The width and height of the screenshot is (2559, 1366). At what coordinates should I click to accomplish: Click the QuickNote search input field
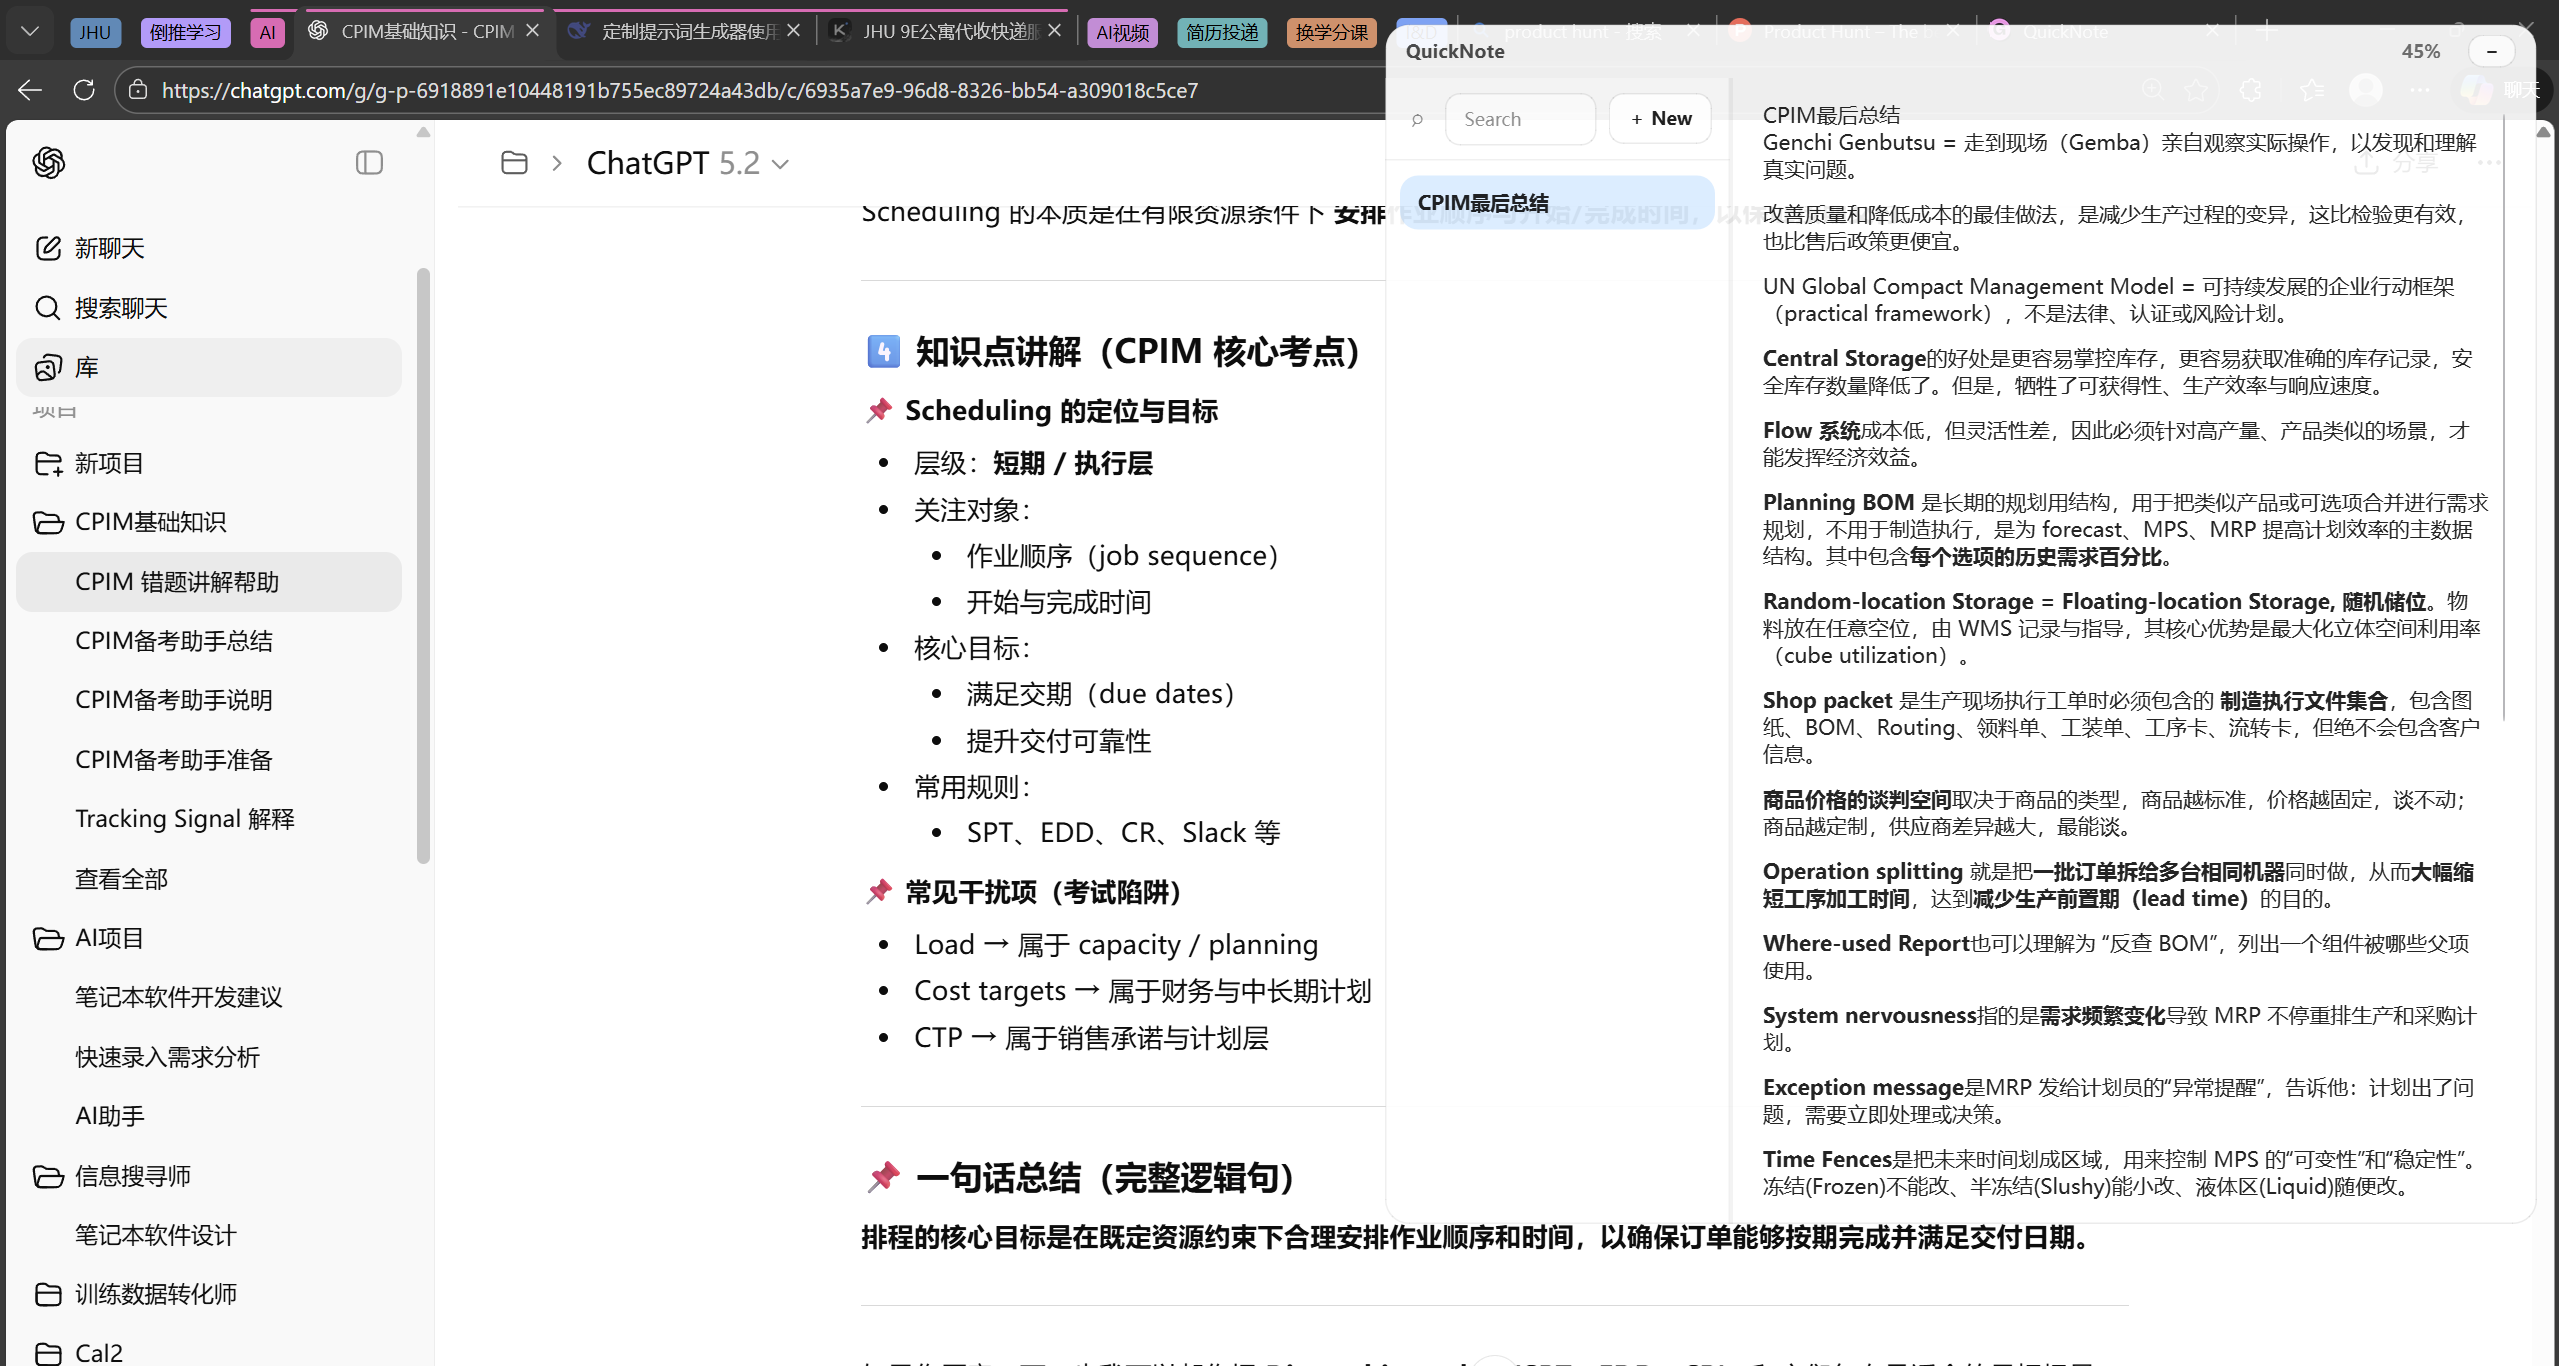click(1519, 118)
